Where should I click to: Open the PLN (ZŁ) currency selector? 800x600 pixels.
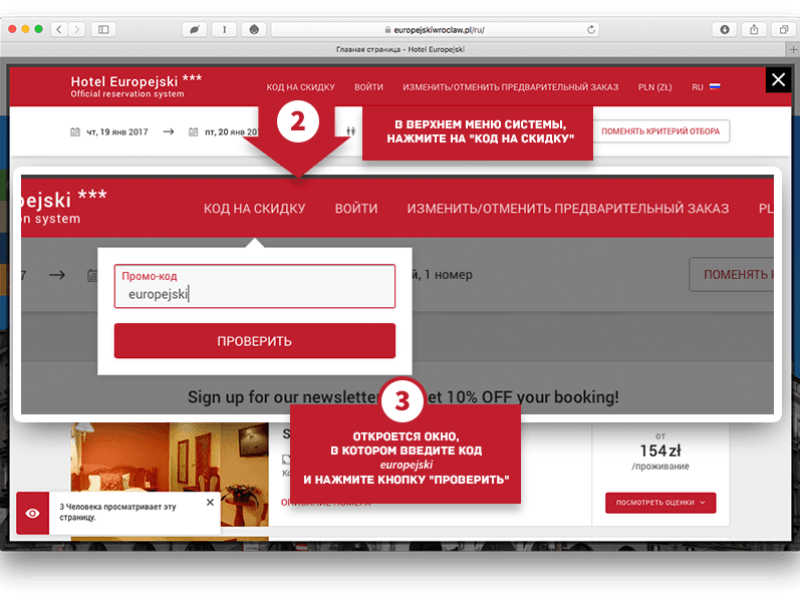tap(655, 87)
